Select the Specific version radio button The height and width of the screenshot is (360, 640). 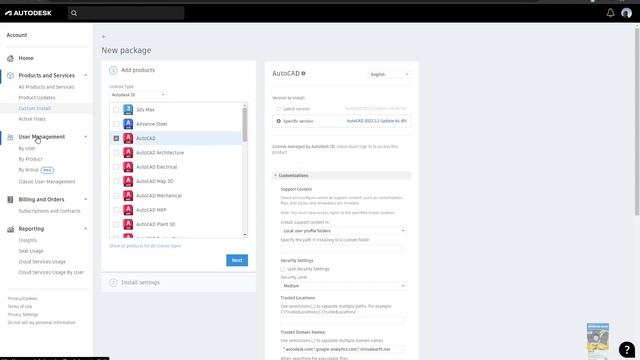tap(278, 121)
